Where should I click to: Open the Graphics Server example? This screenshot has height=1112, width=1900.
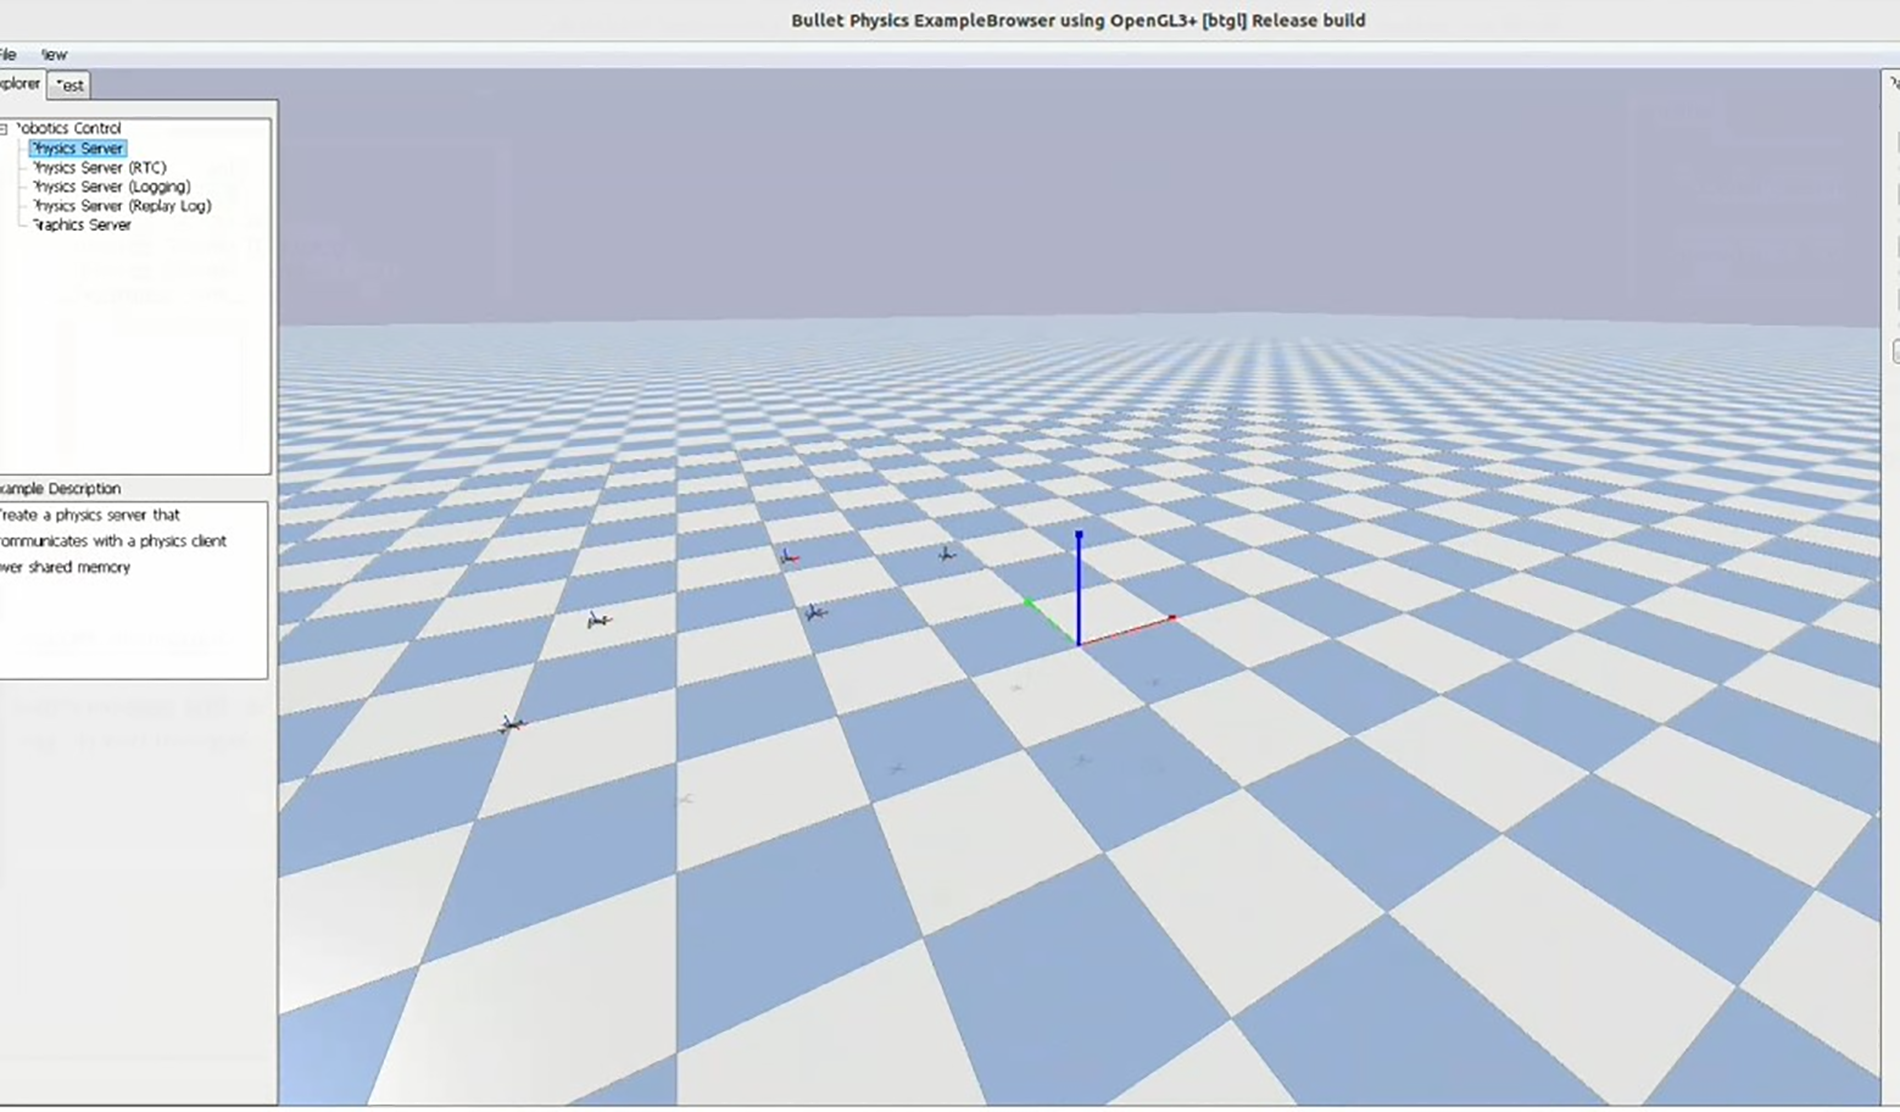point(81,225)
